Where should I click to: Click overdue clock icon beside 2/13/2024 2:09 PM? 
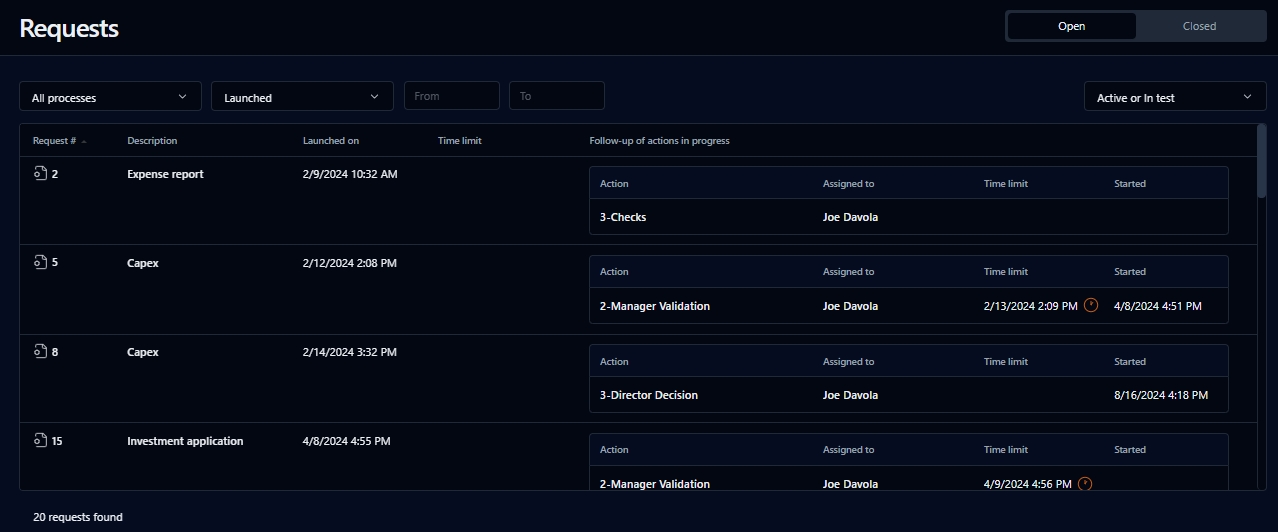(1091, 306)
